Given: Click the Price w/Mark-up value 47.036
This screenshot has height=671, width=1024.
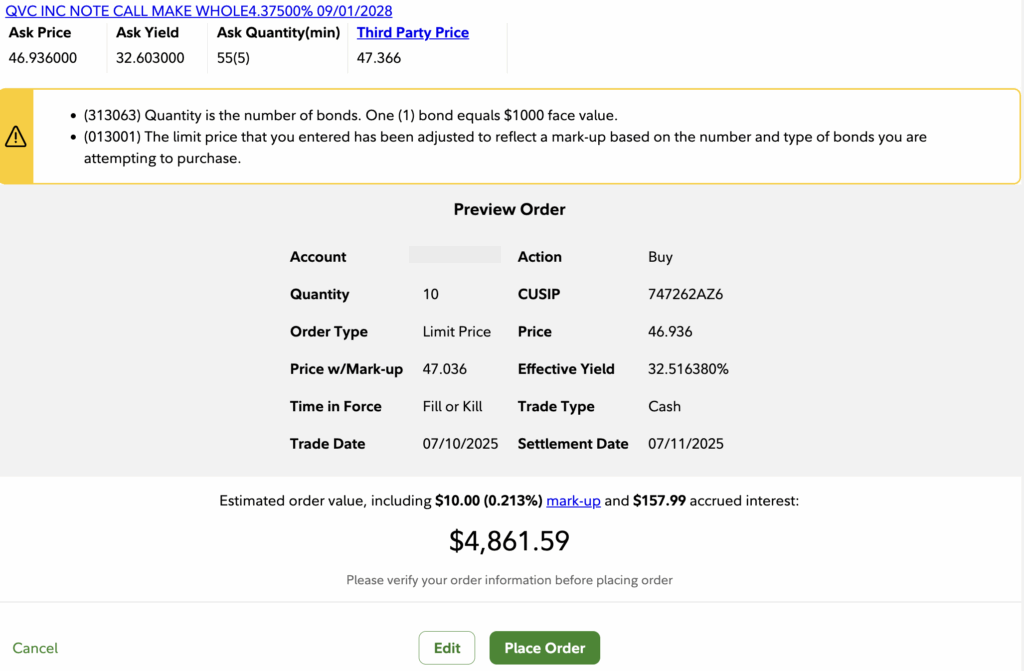Looking at the screenshot, I should [445, 368].
